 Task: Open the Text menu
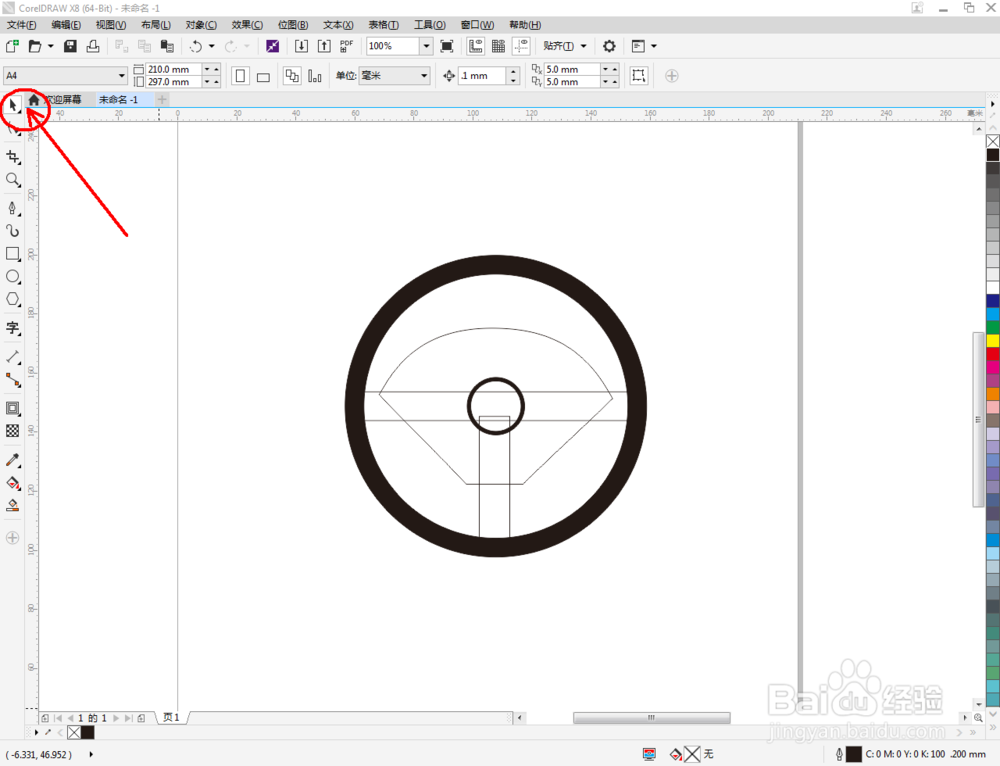(338, 25)
